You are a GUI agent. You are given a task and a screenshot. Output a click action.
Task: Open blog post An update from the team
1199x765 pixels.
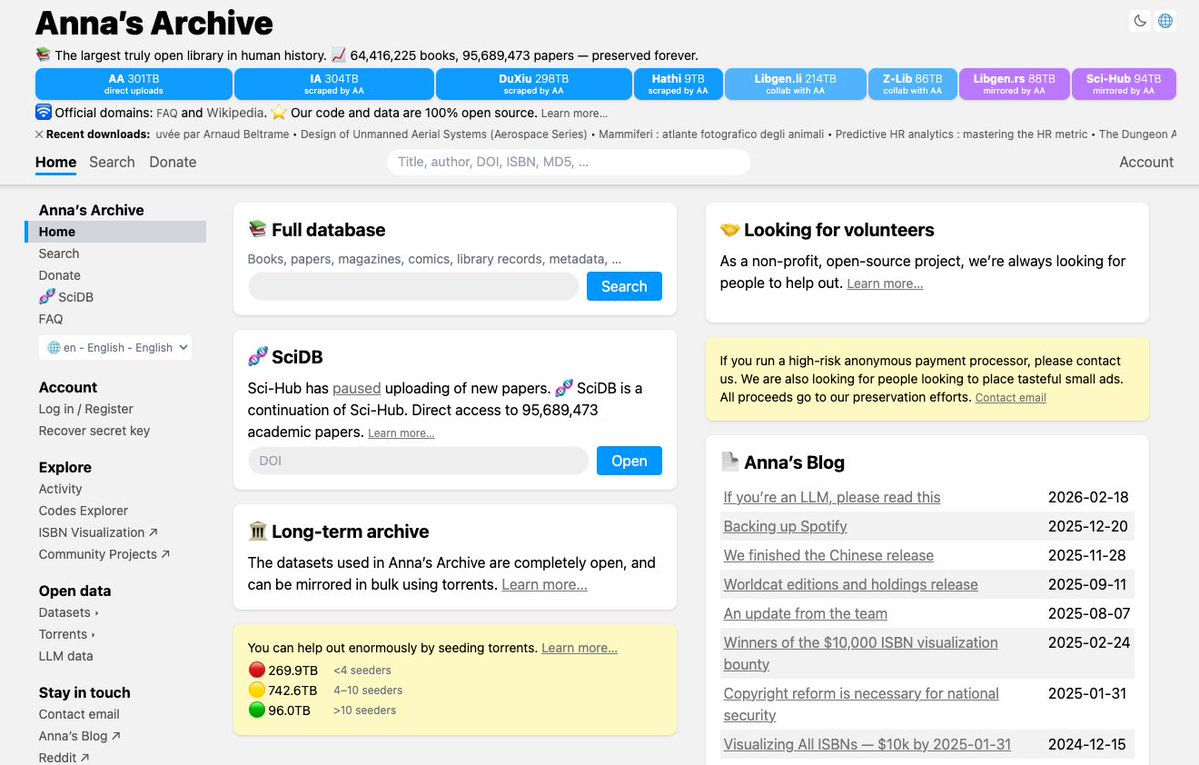coord(805,614)
